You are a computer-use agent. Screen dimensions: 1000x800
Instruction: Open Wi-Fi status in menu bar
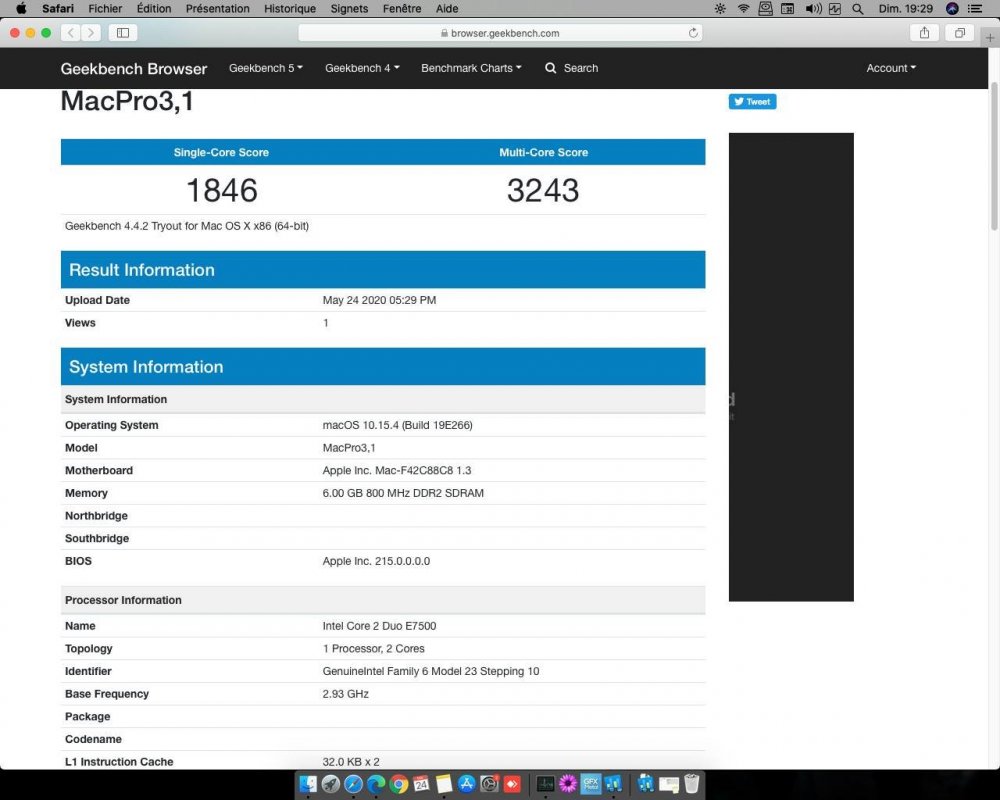pyautogui.click(x=743, y=8)
